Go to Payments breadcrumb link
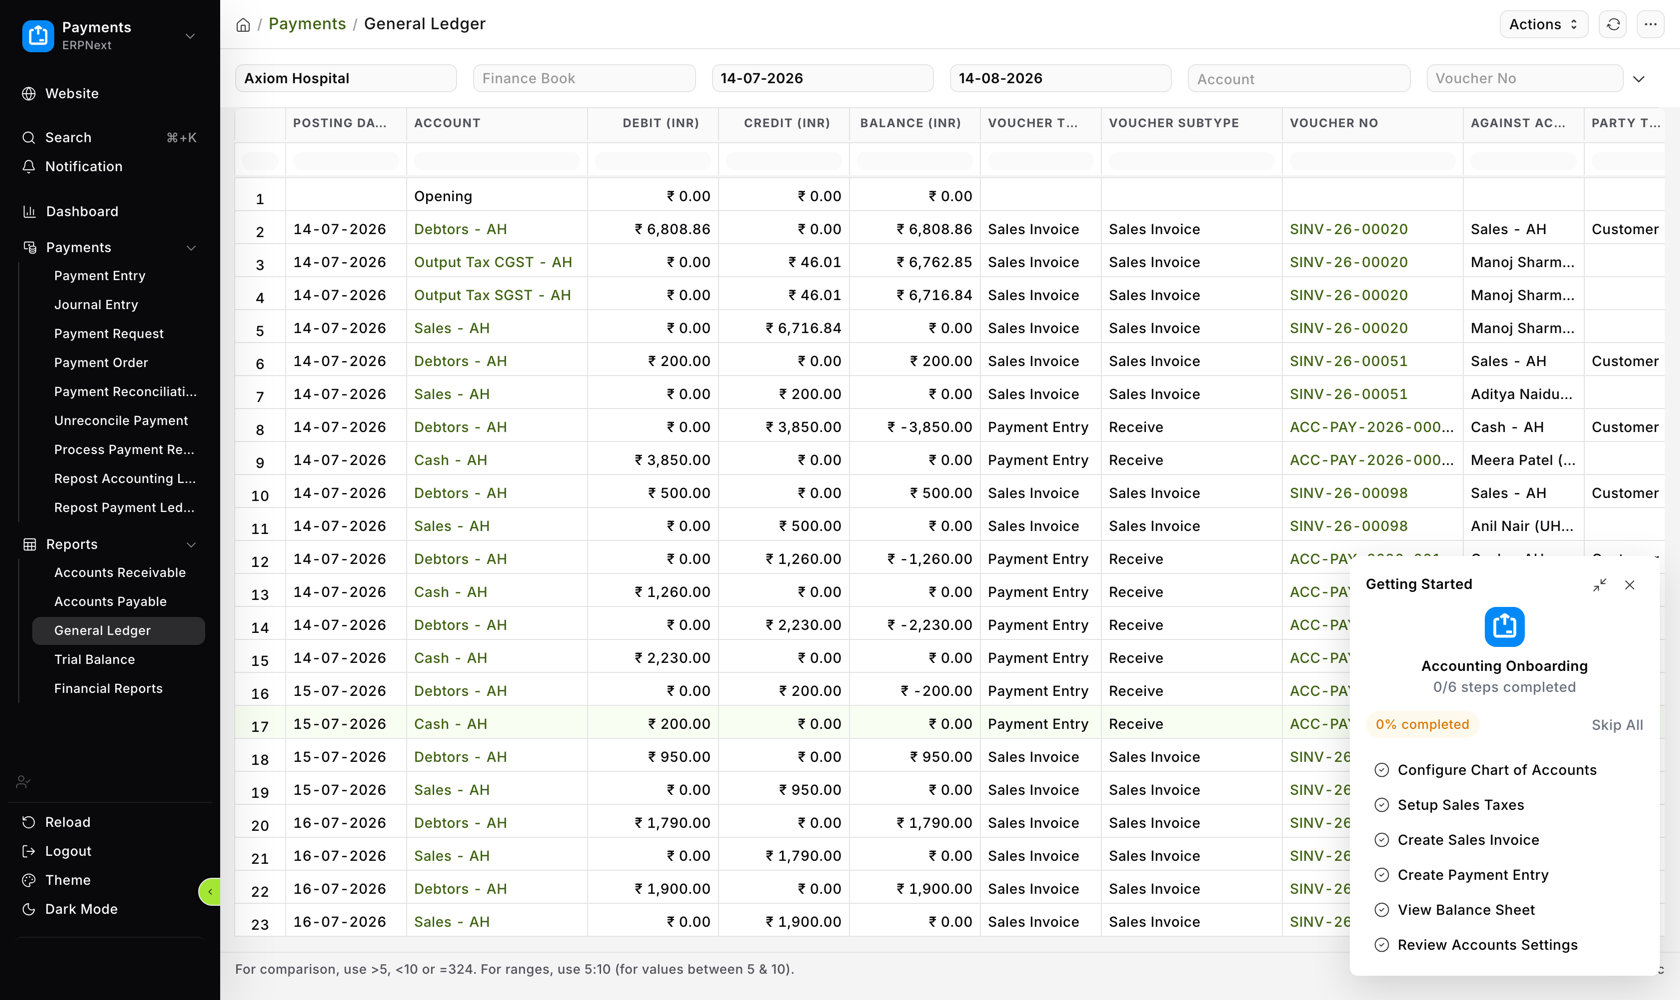Viewport: 1680px width, 1000px height. [307, 24]
